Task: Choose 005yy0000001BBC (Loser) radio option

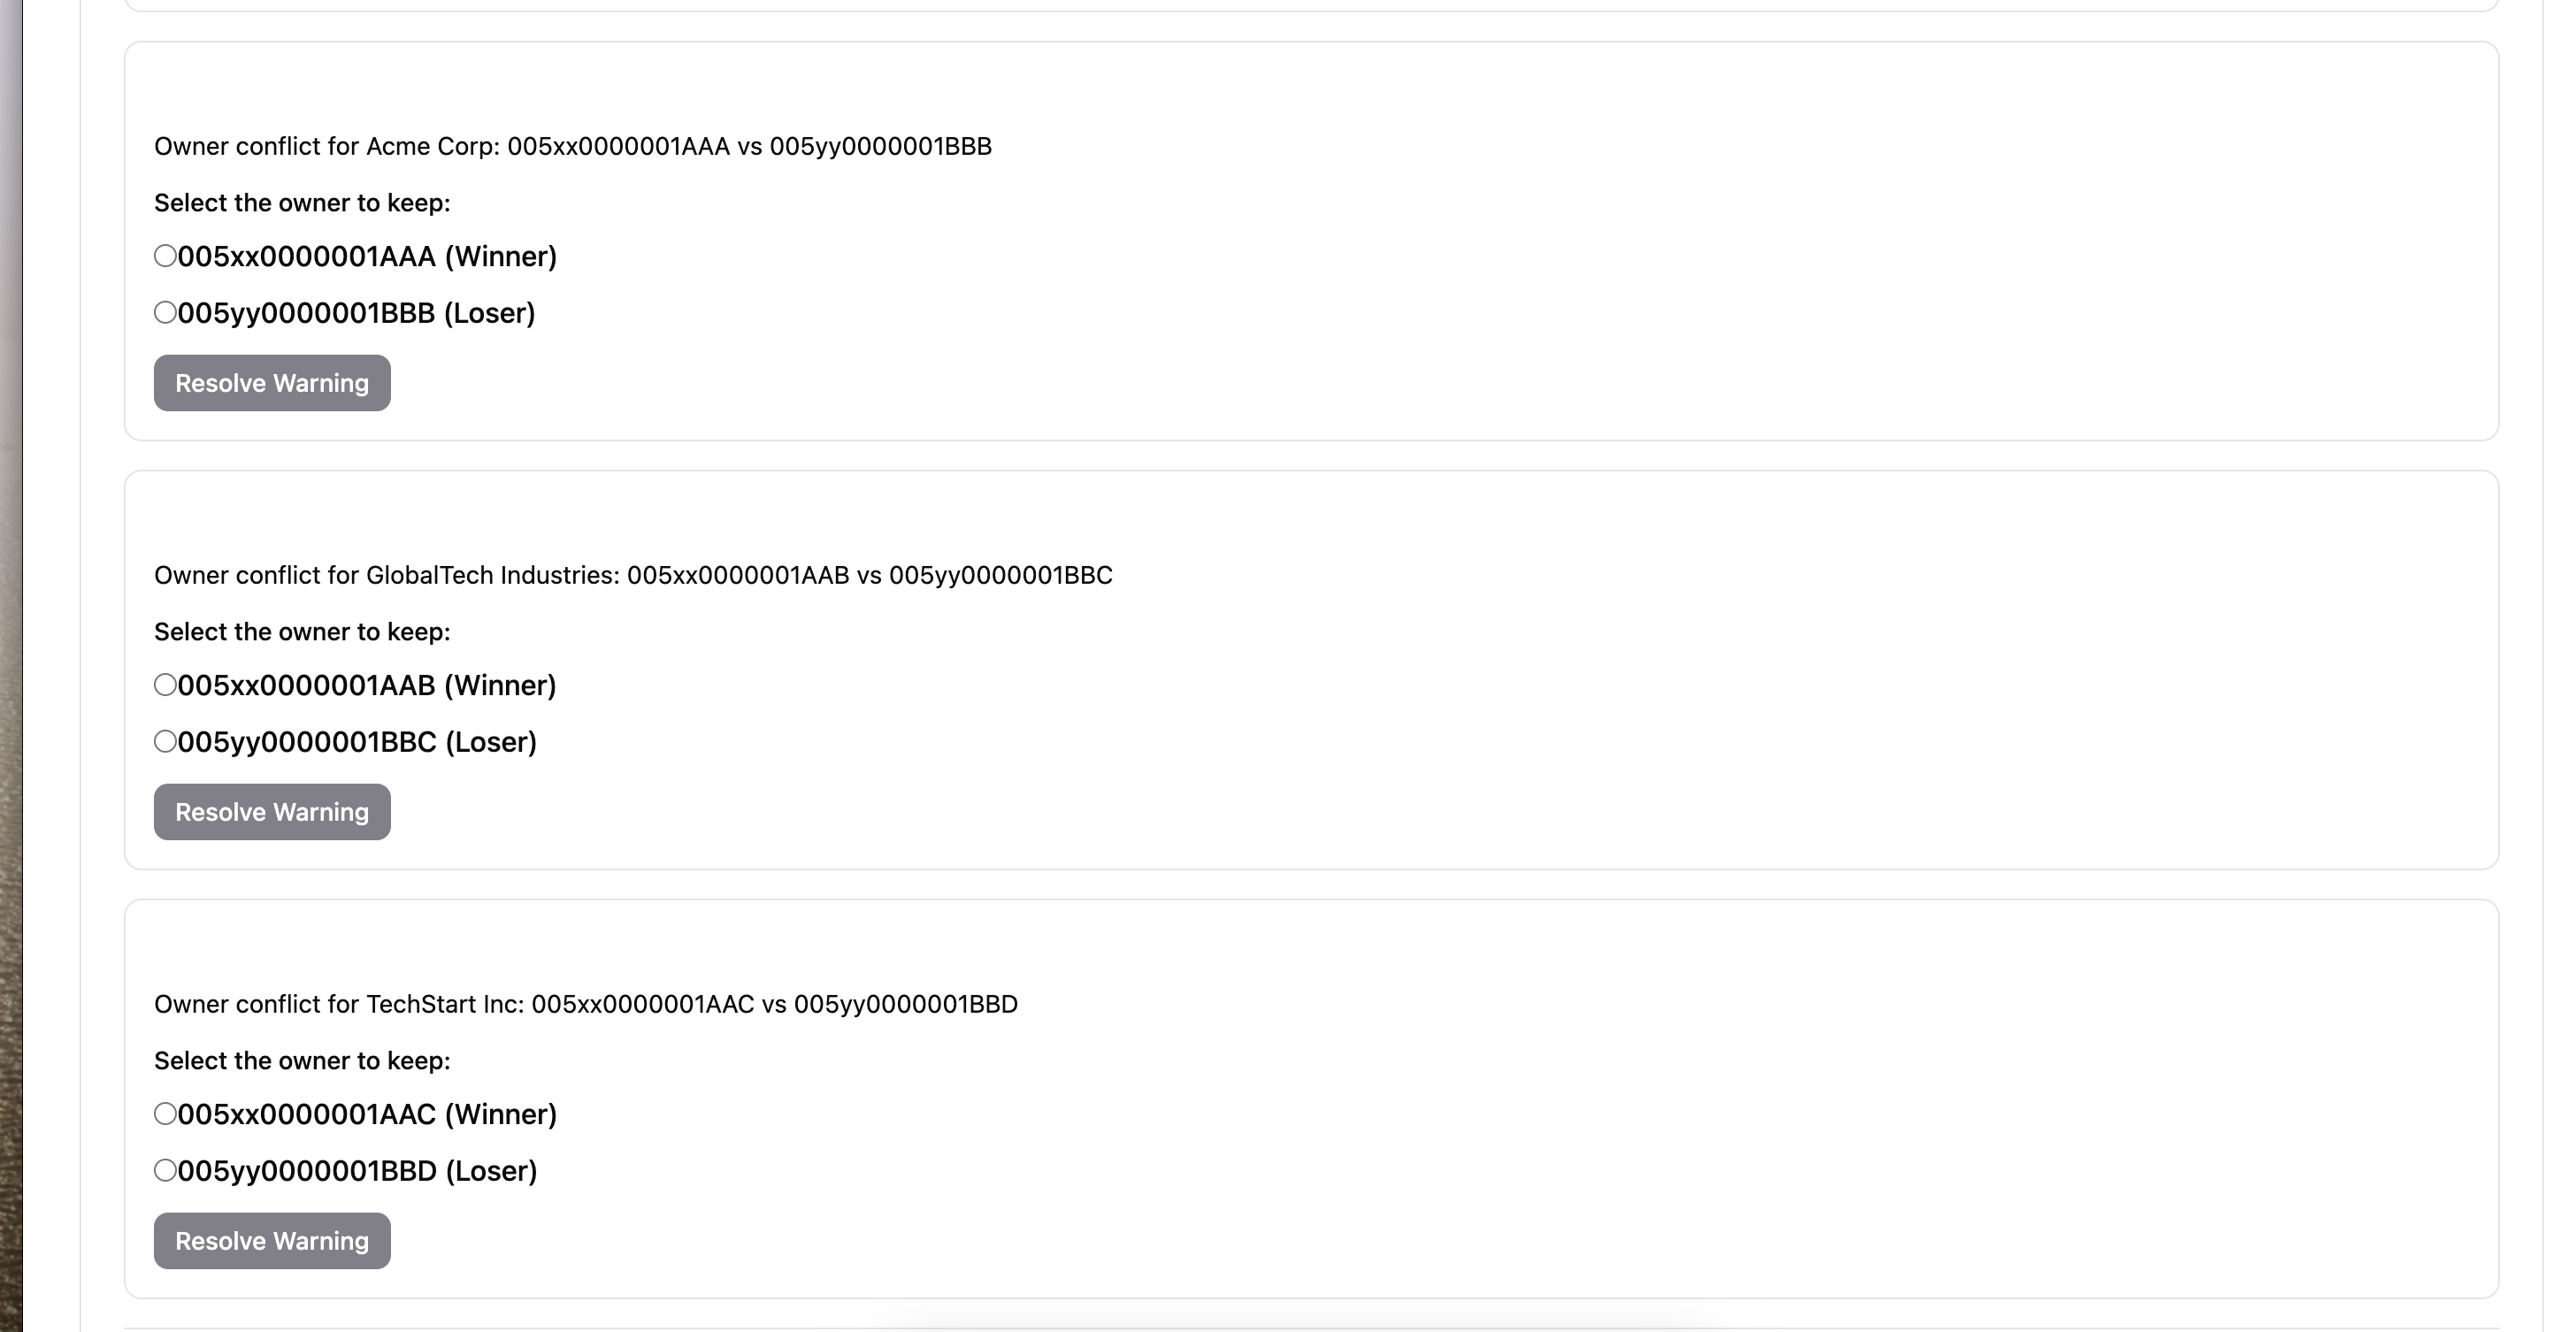Action: click(x=165, y=742)
